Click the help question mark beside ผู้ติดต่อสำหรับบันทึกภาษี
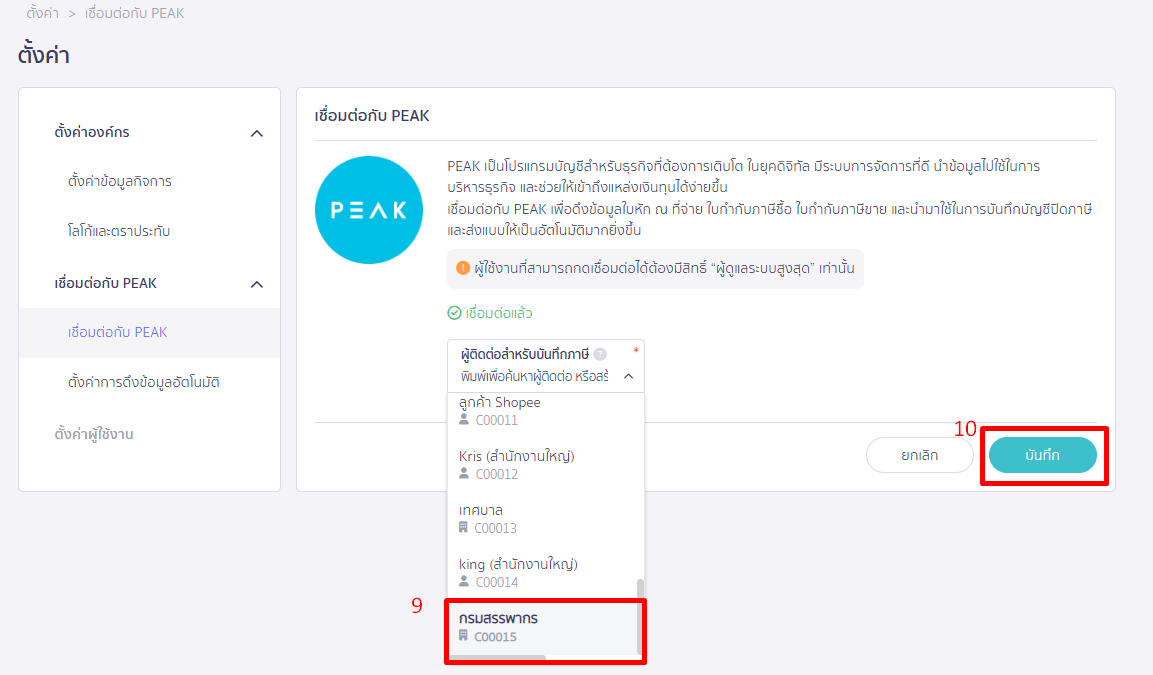The image size is (1153, 675). point(600,354)
